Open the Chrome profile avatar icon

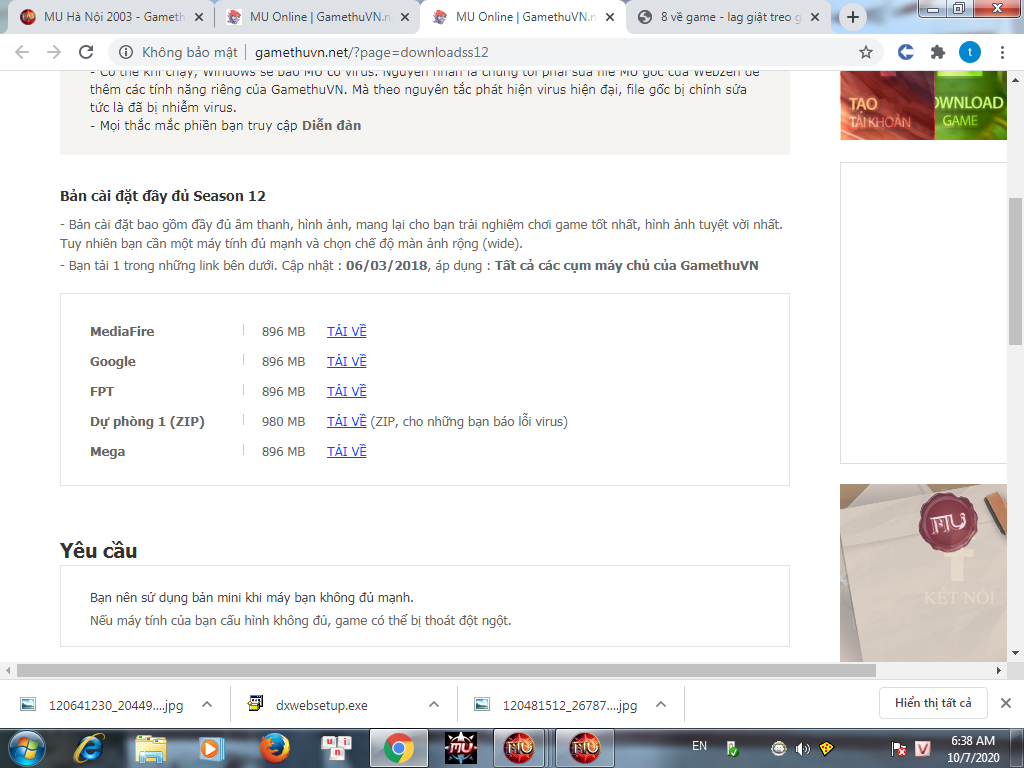[969, 52]
